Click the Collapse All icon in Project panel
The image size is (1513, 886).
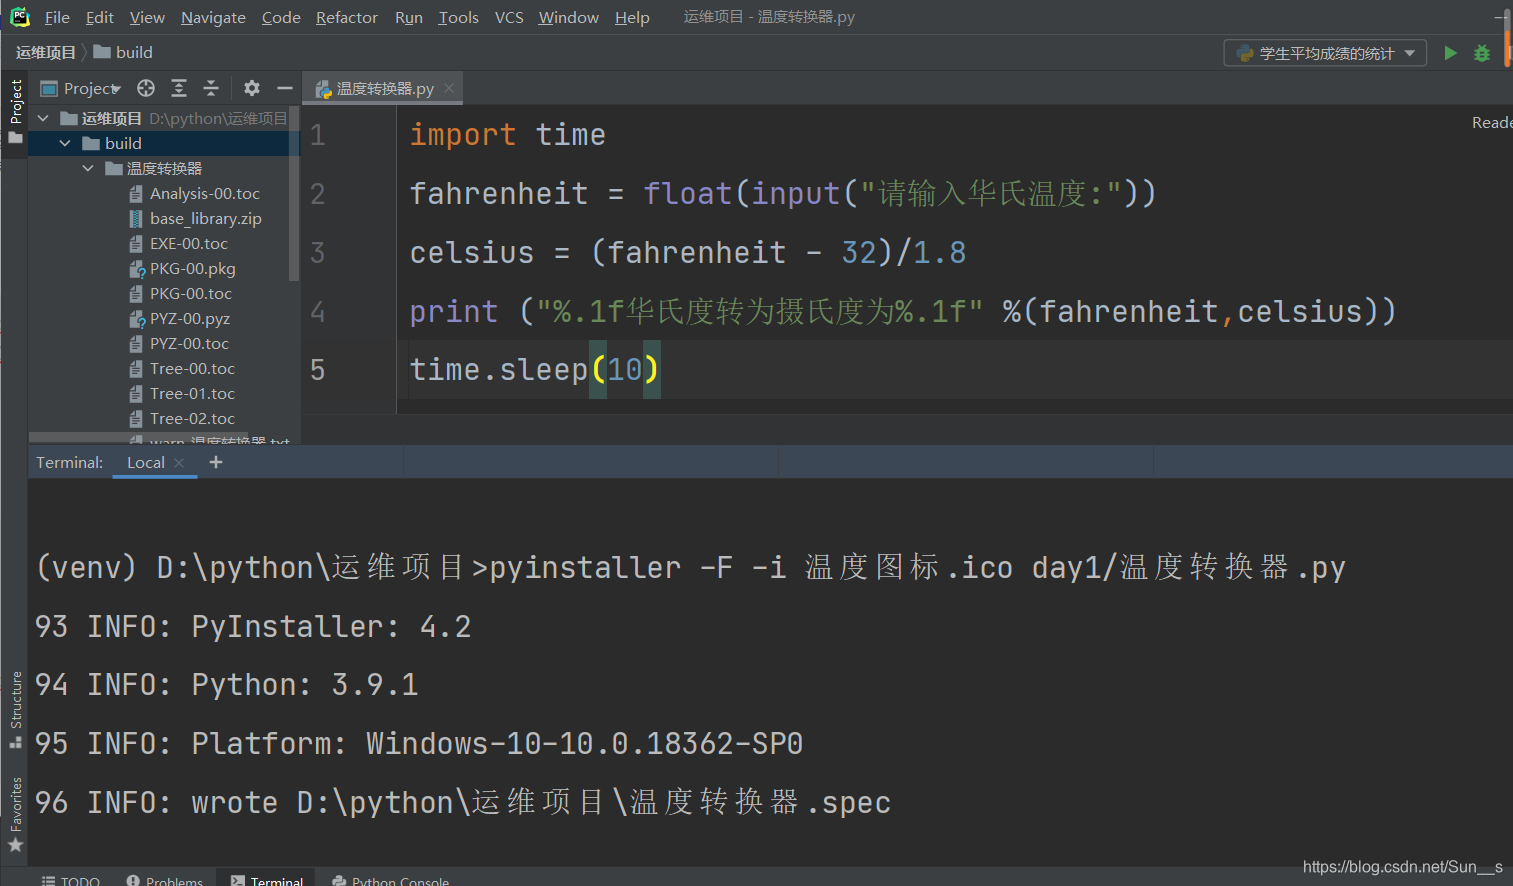211,88
